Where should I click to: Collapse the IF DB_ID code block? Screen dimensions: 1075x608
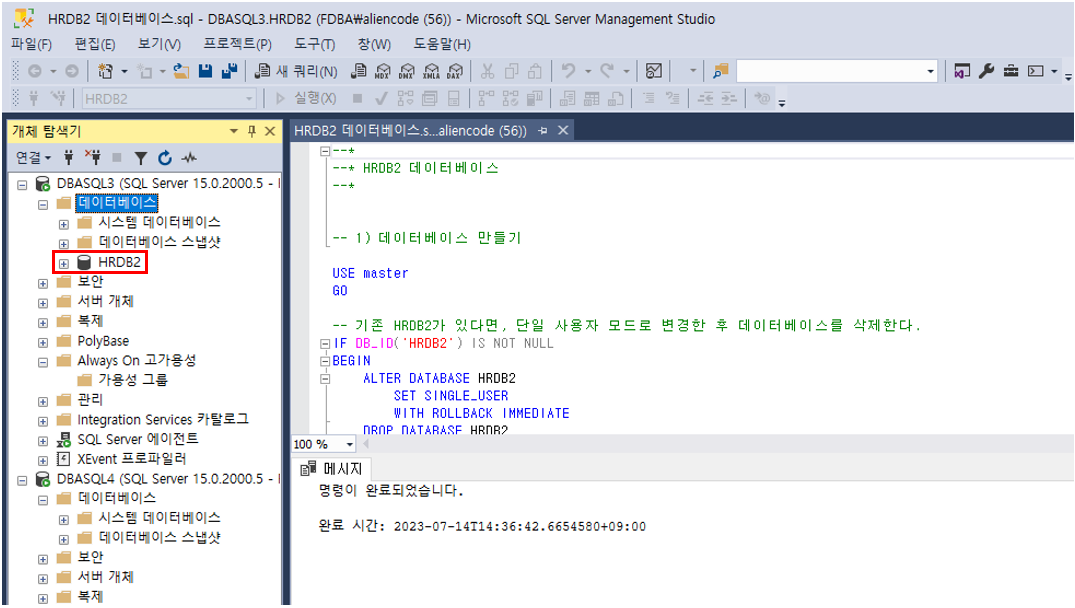[x=325, y=343]
